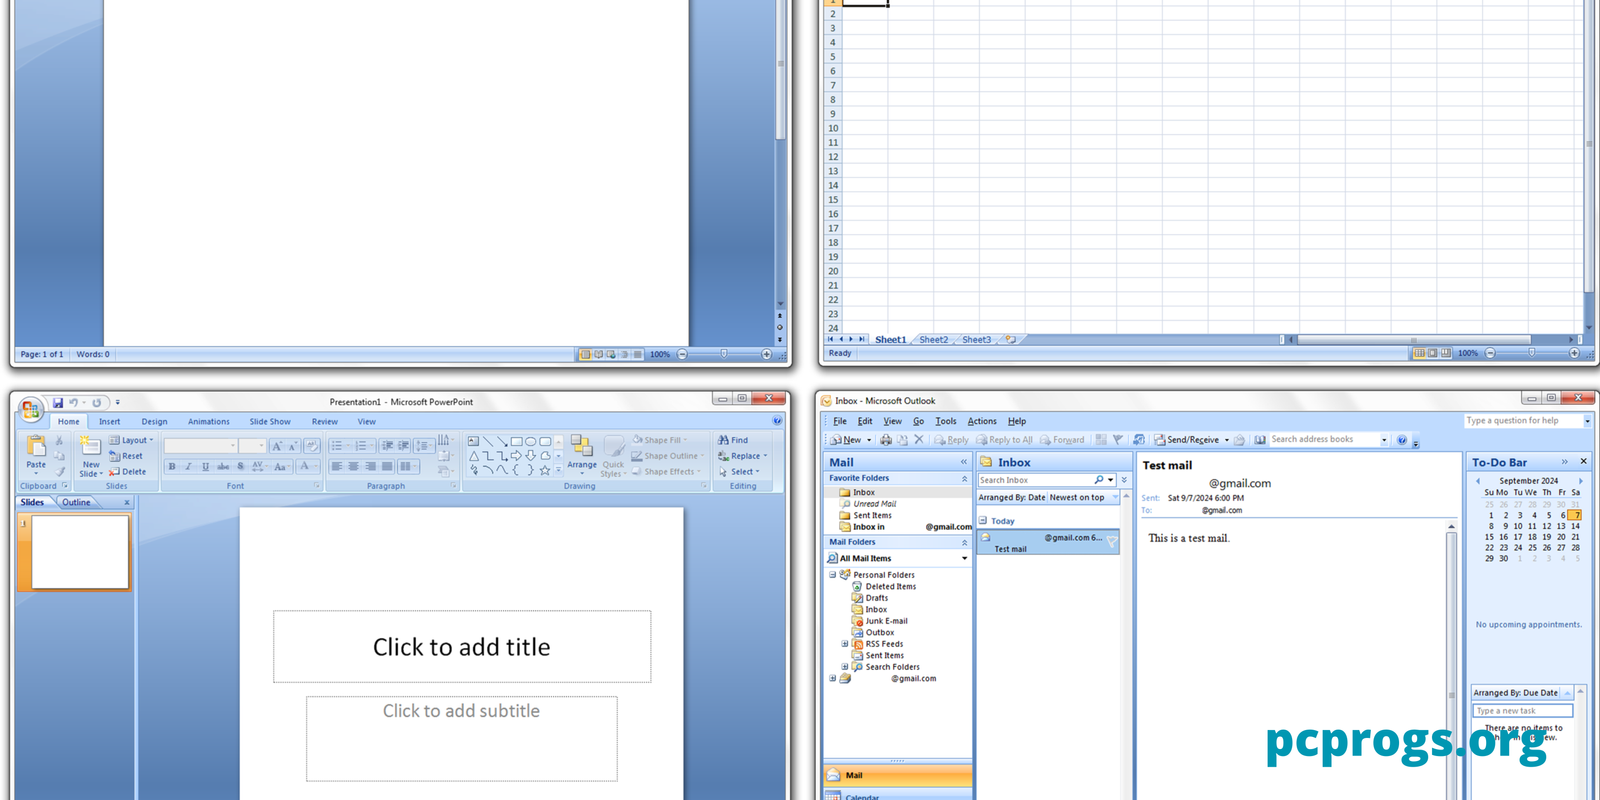Click Find in PowerPoint Editing group
Viewport: 1600px width, 800px height.
pyautogui.click(x=733, y=440)
